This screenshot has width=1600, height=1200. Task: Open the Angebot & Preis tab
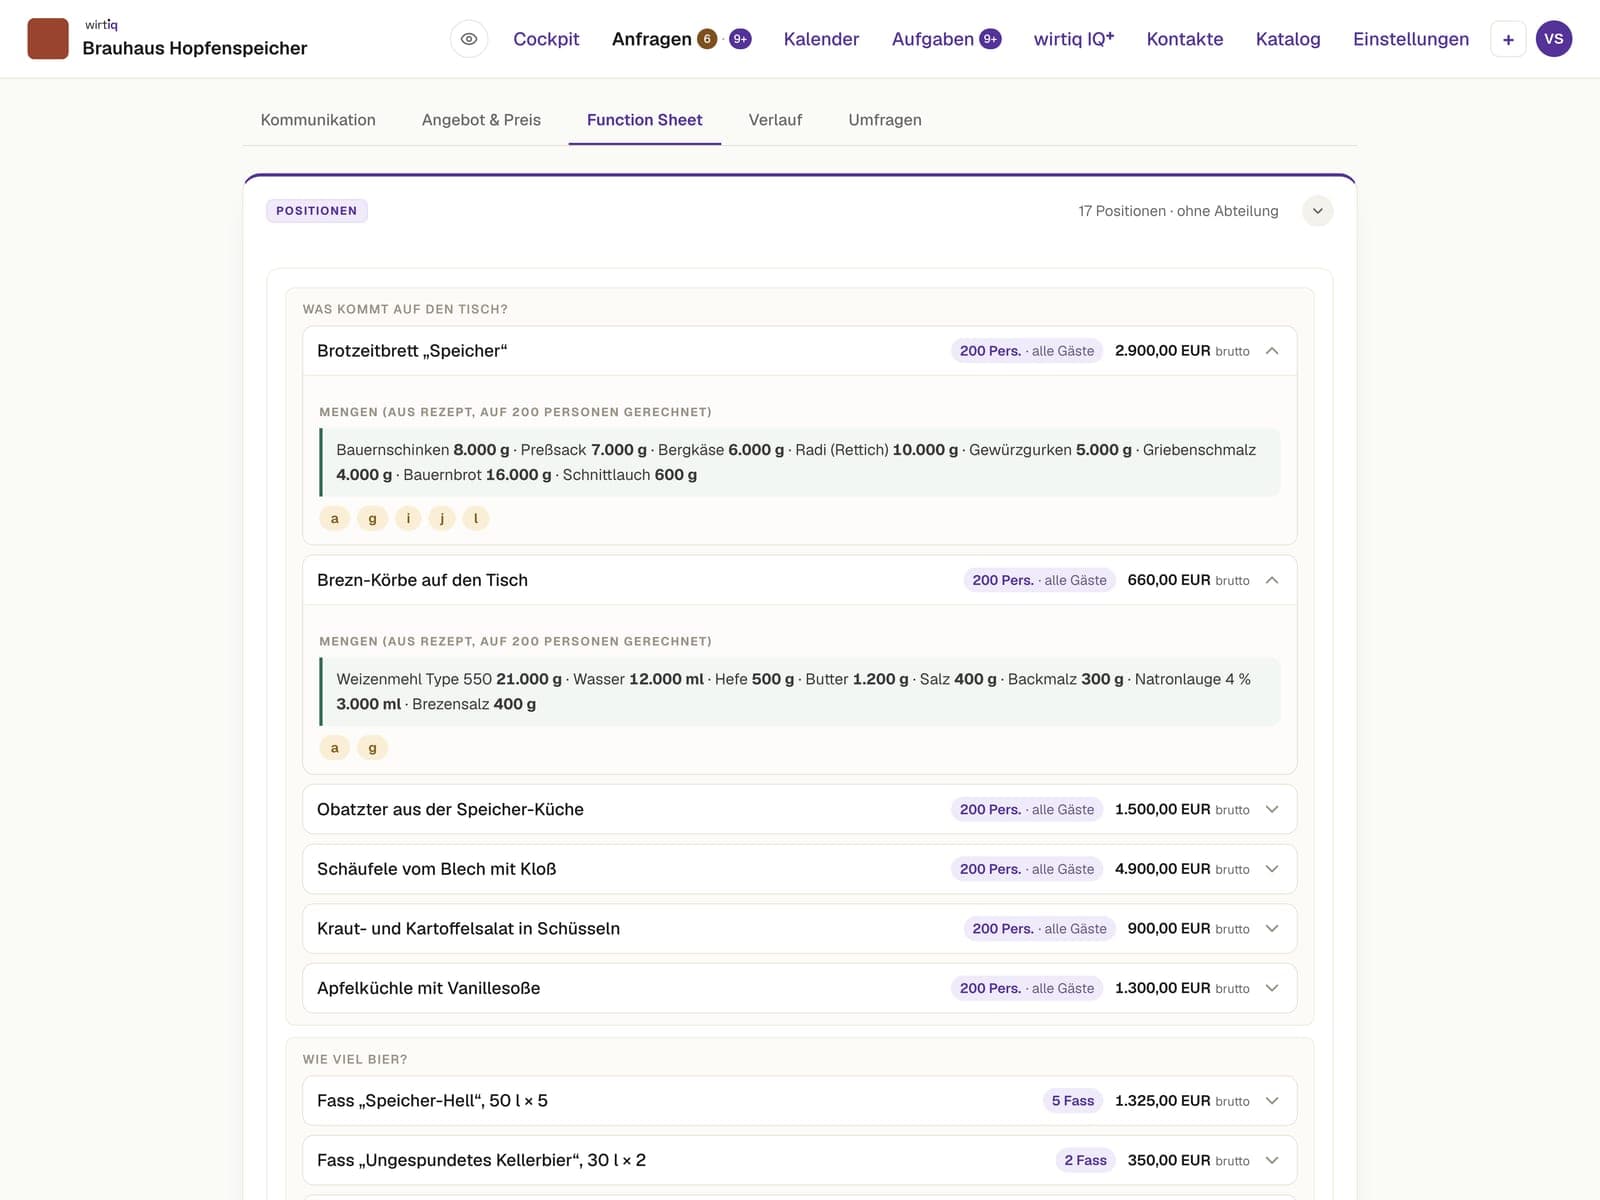click(x=481, y=120)
